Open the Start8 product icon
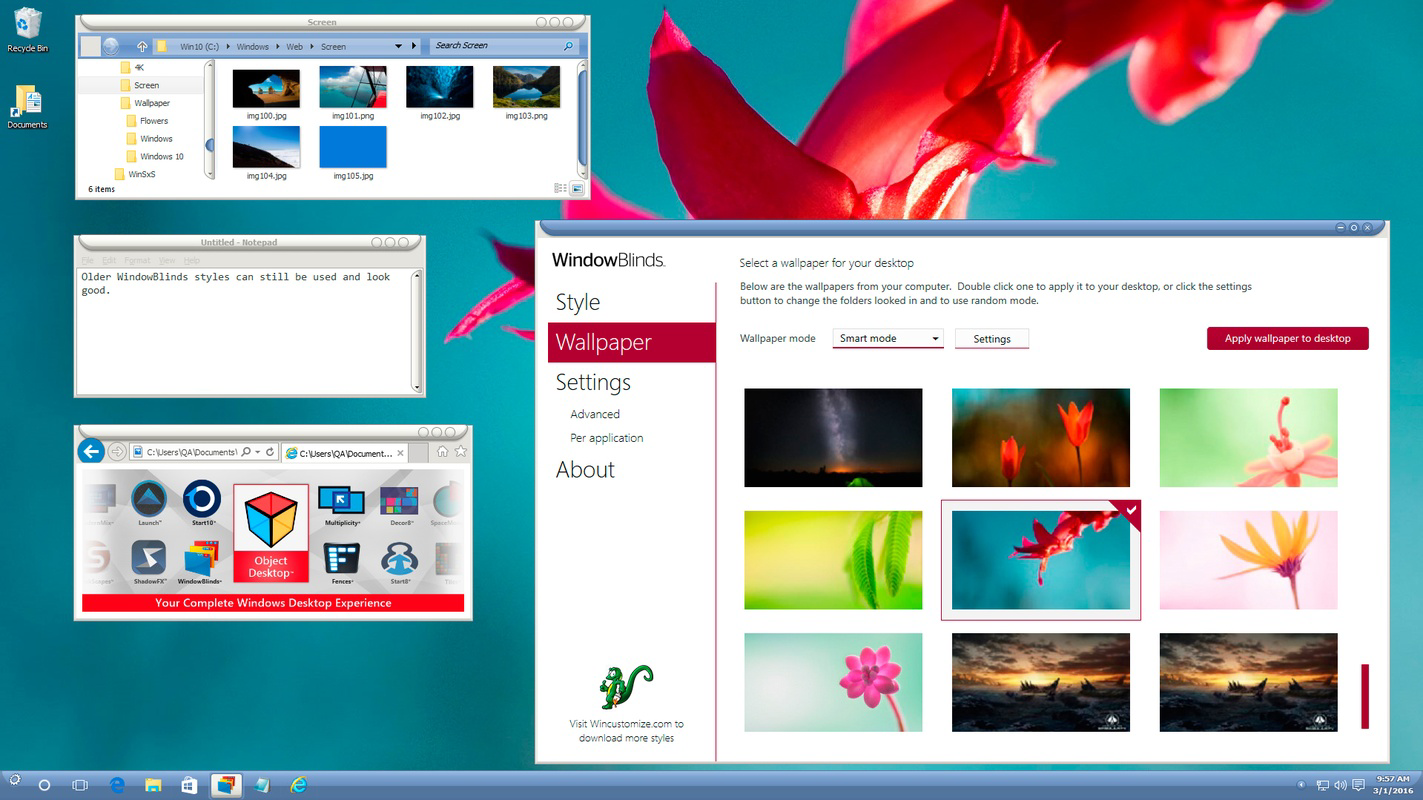Image resolution: width=1423 pixels, height=800 pixels. 399,561
